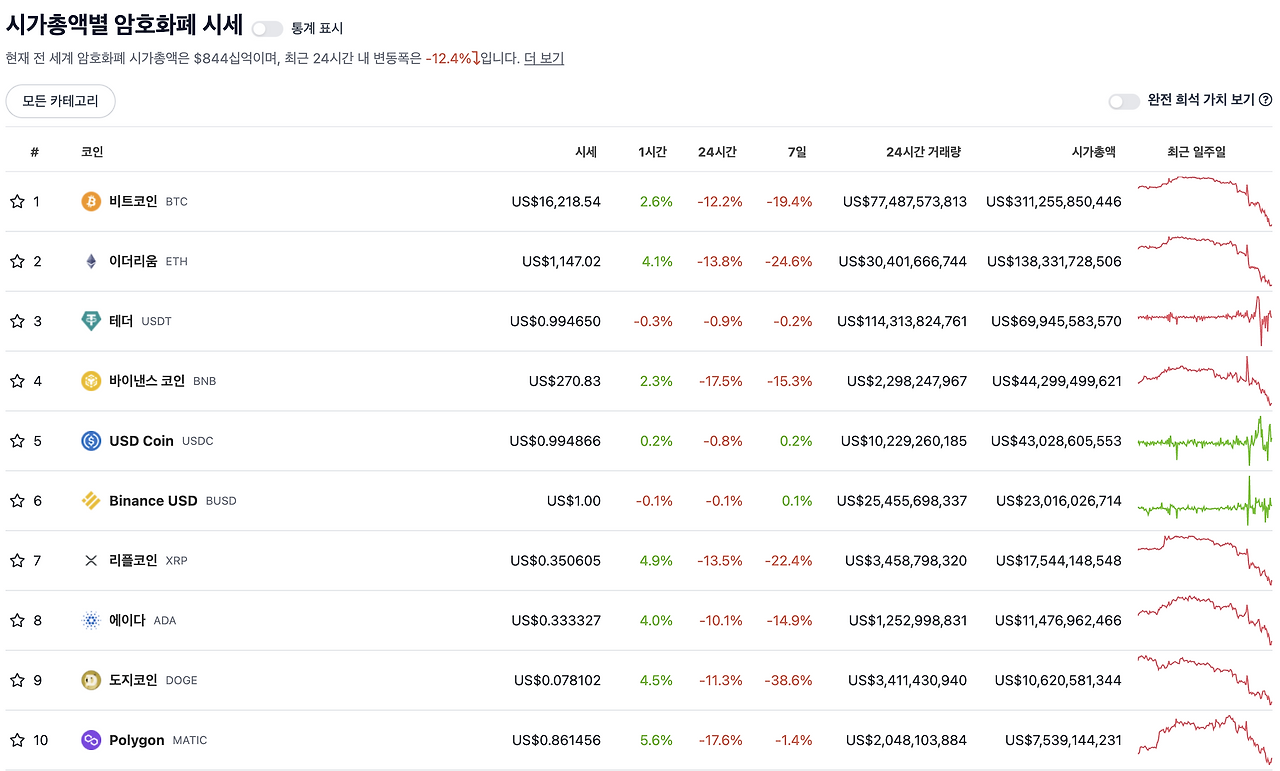View Tether's weekly sparkline chart

tap(1204, 320)
